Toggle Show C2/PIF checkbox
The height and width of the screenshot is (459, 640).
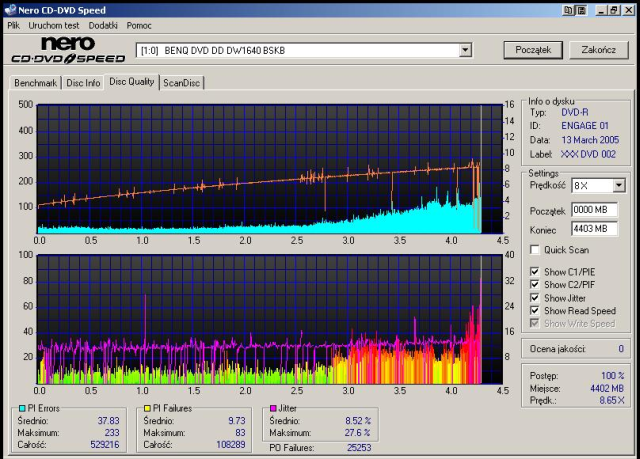pos(535,284)
